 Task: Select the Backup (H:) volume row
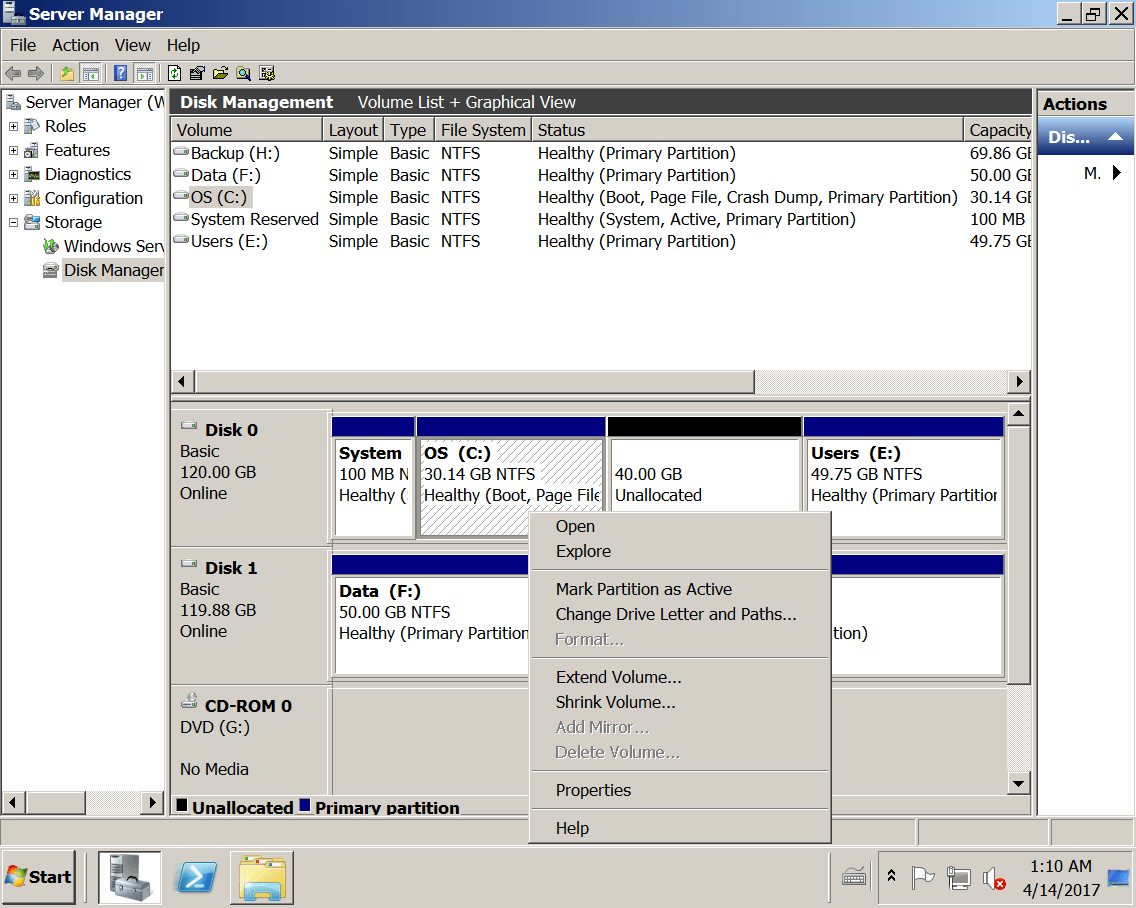pos(601,153)
